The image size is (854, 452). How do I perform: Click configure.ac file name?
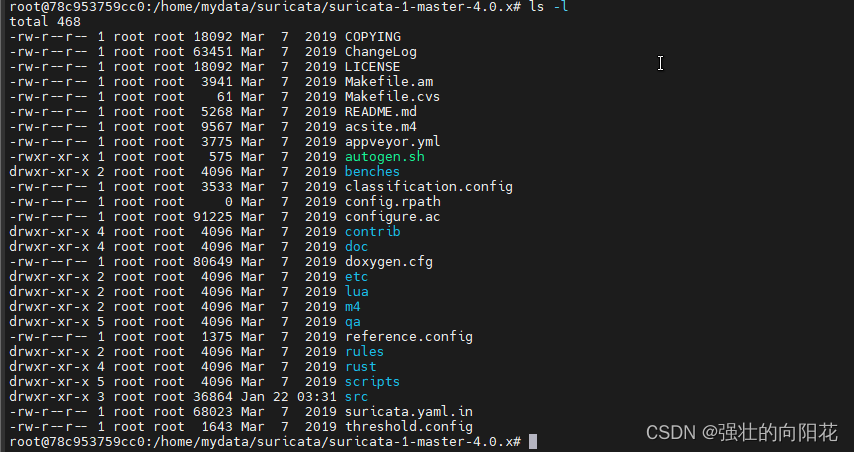(x=392, y=217)
